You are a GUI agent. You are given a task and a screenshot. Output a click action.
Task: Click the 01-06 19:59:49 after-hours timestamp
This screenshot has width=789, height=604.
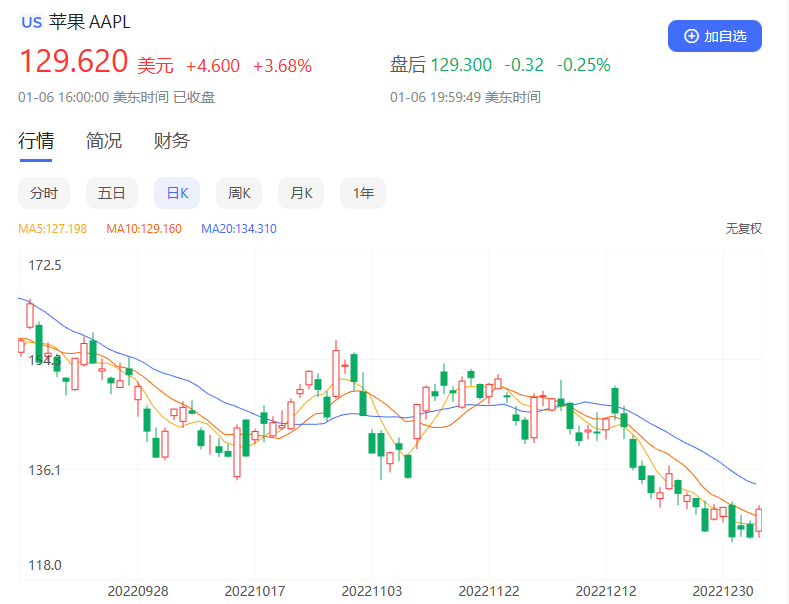pyautogui.click(x=465, y=97)
